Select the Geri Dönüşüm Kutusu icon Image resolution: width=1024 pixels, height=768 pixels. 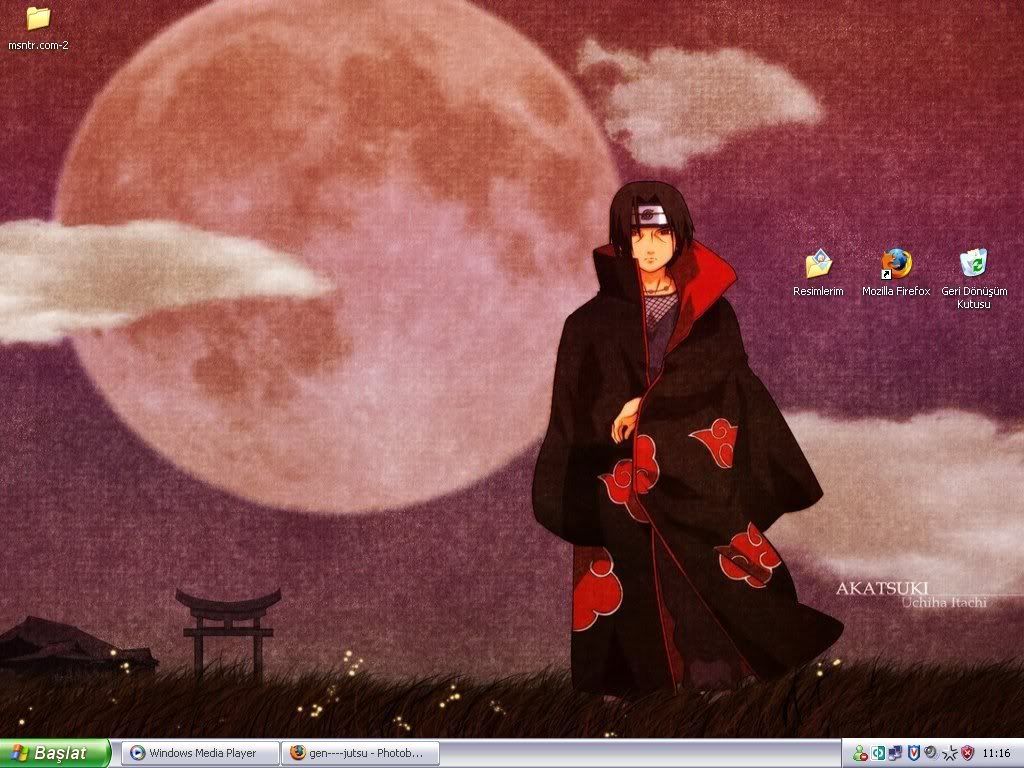click(974, 279)
